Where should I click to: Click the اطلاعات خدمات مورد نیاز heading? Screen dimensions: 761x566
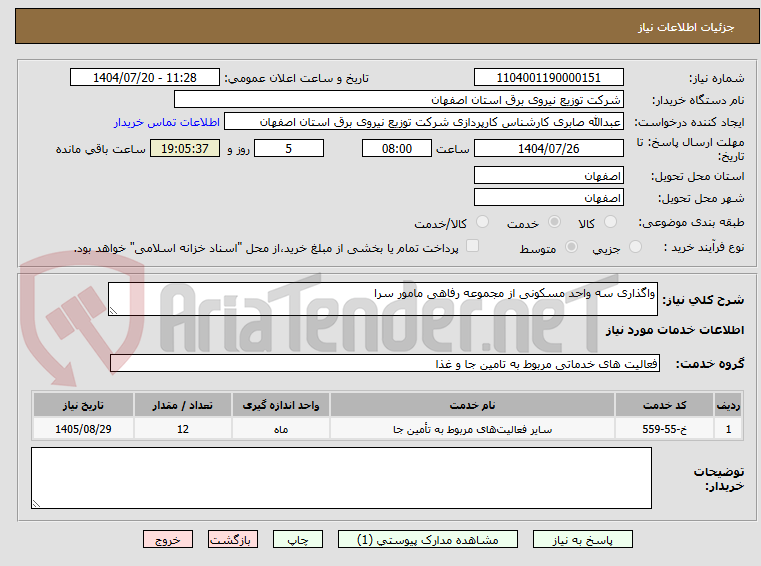pyautogui.click(x=675, y=330)
